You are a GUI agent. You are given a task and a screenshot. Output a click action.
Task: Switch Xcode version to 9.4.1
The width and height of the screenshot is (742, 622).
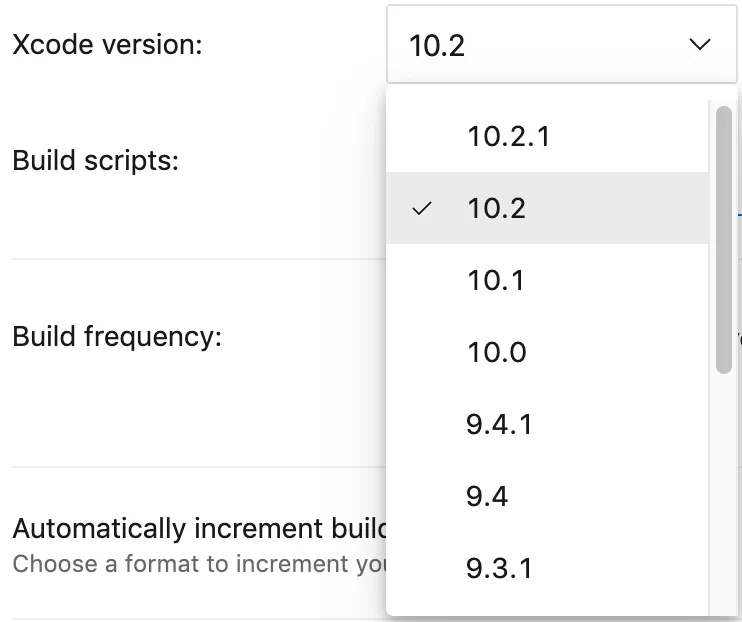[499, 424]
